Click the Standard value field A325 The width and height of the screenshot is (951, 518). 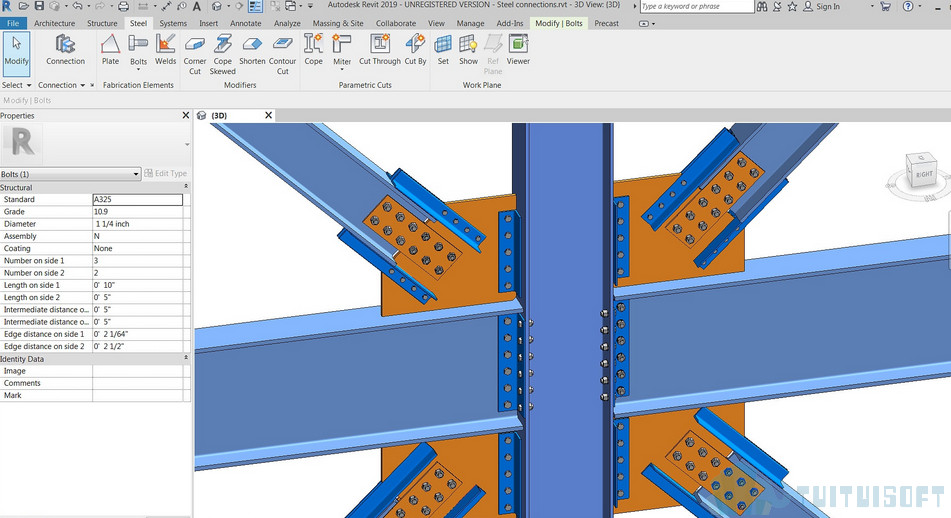pos(137,200)
